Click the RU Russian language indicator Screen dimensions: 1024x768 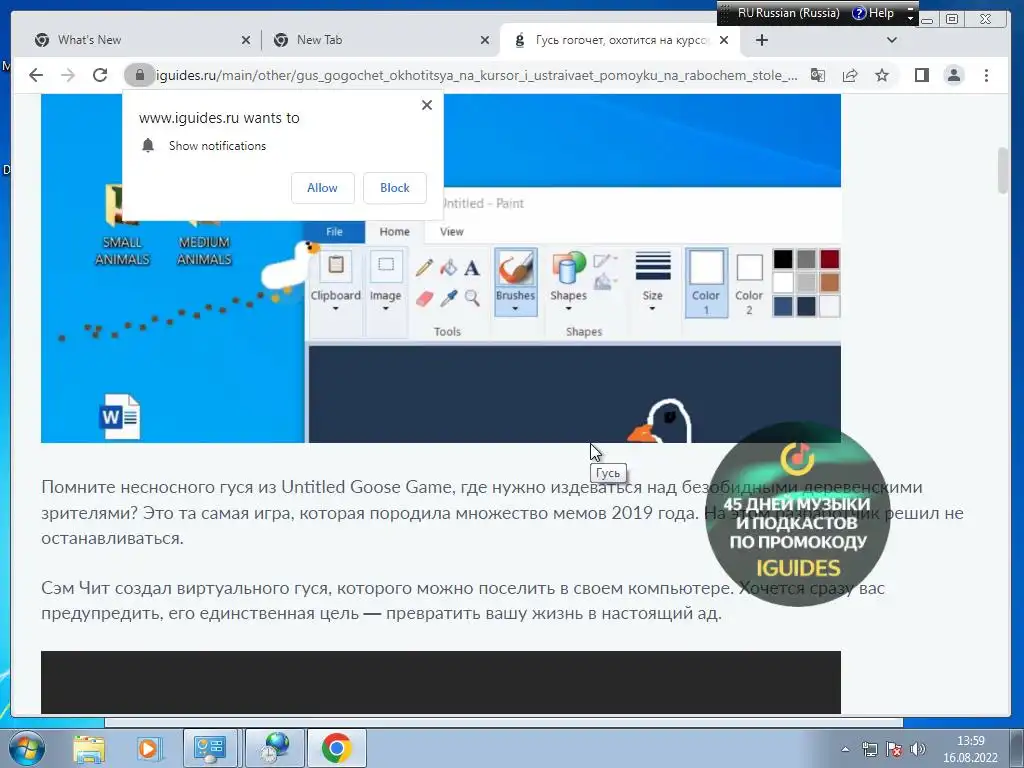point(788,13)
